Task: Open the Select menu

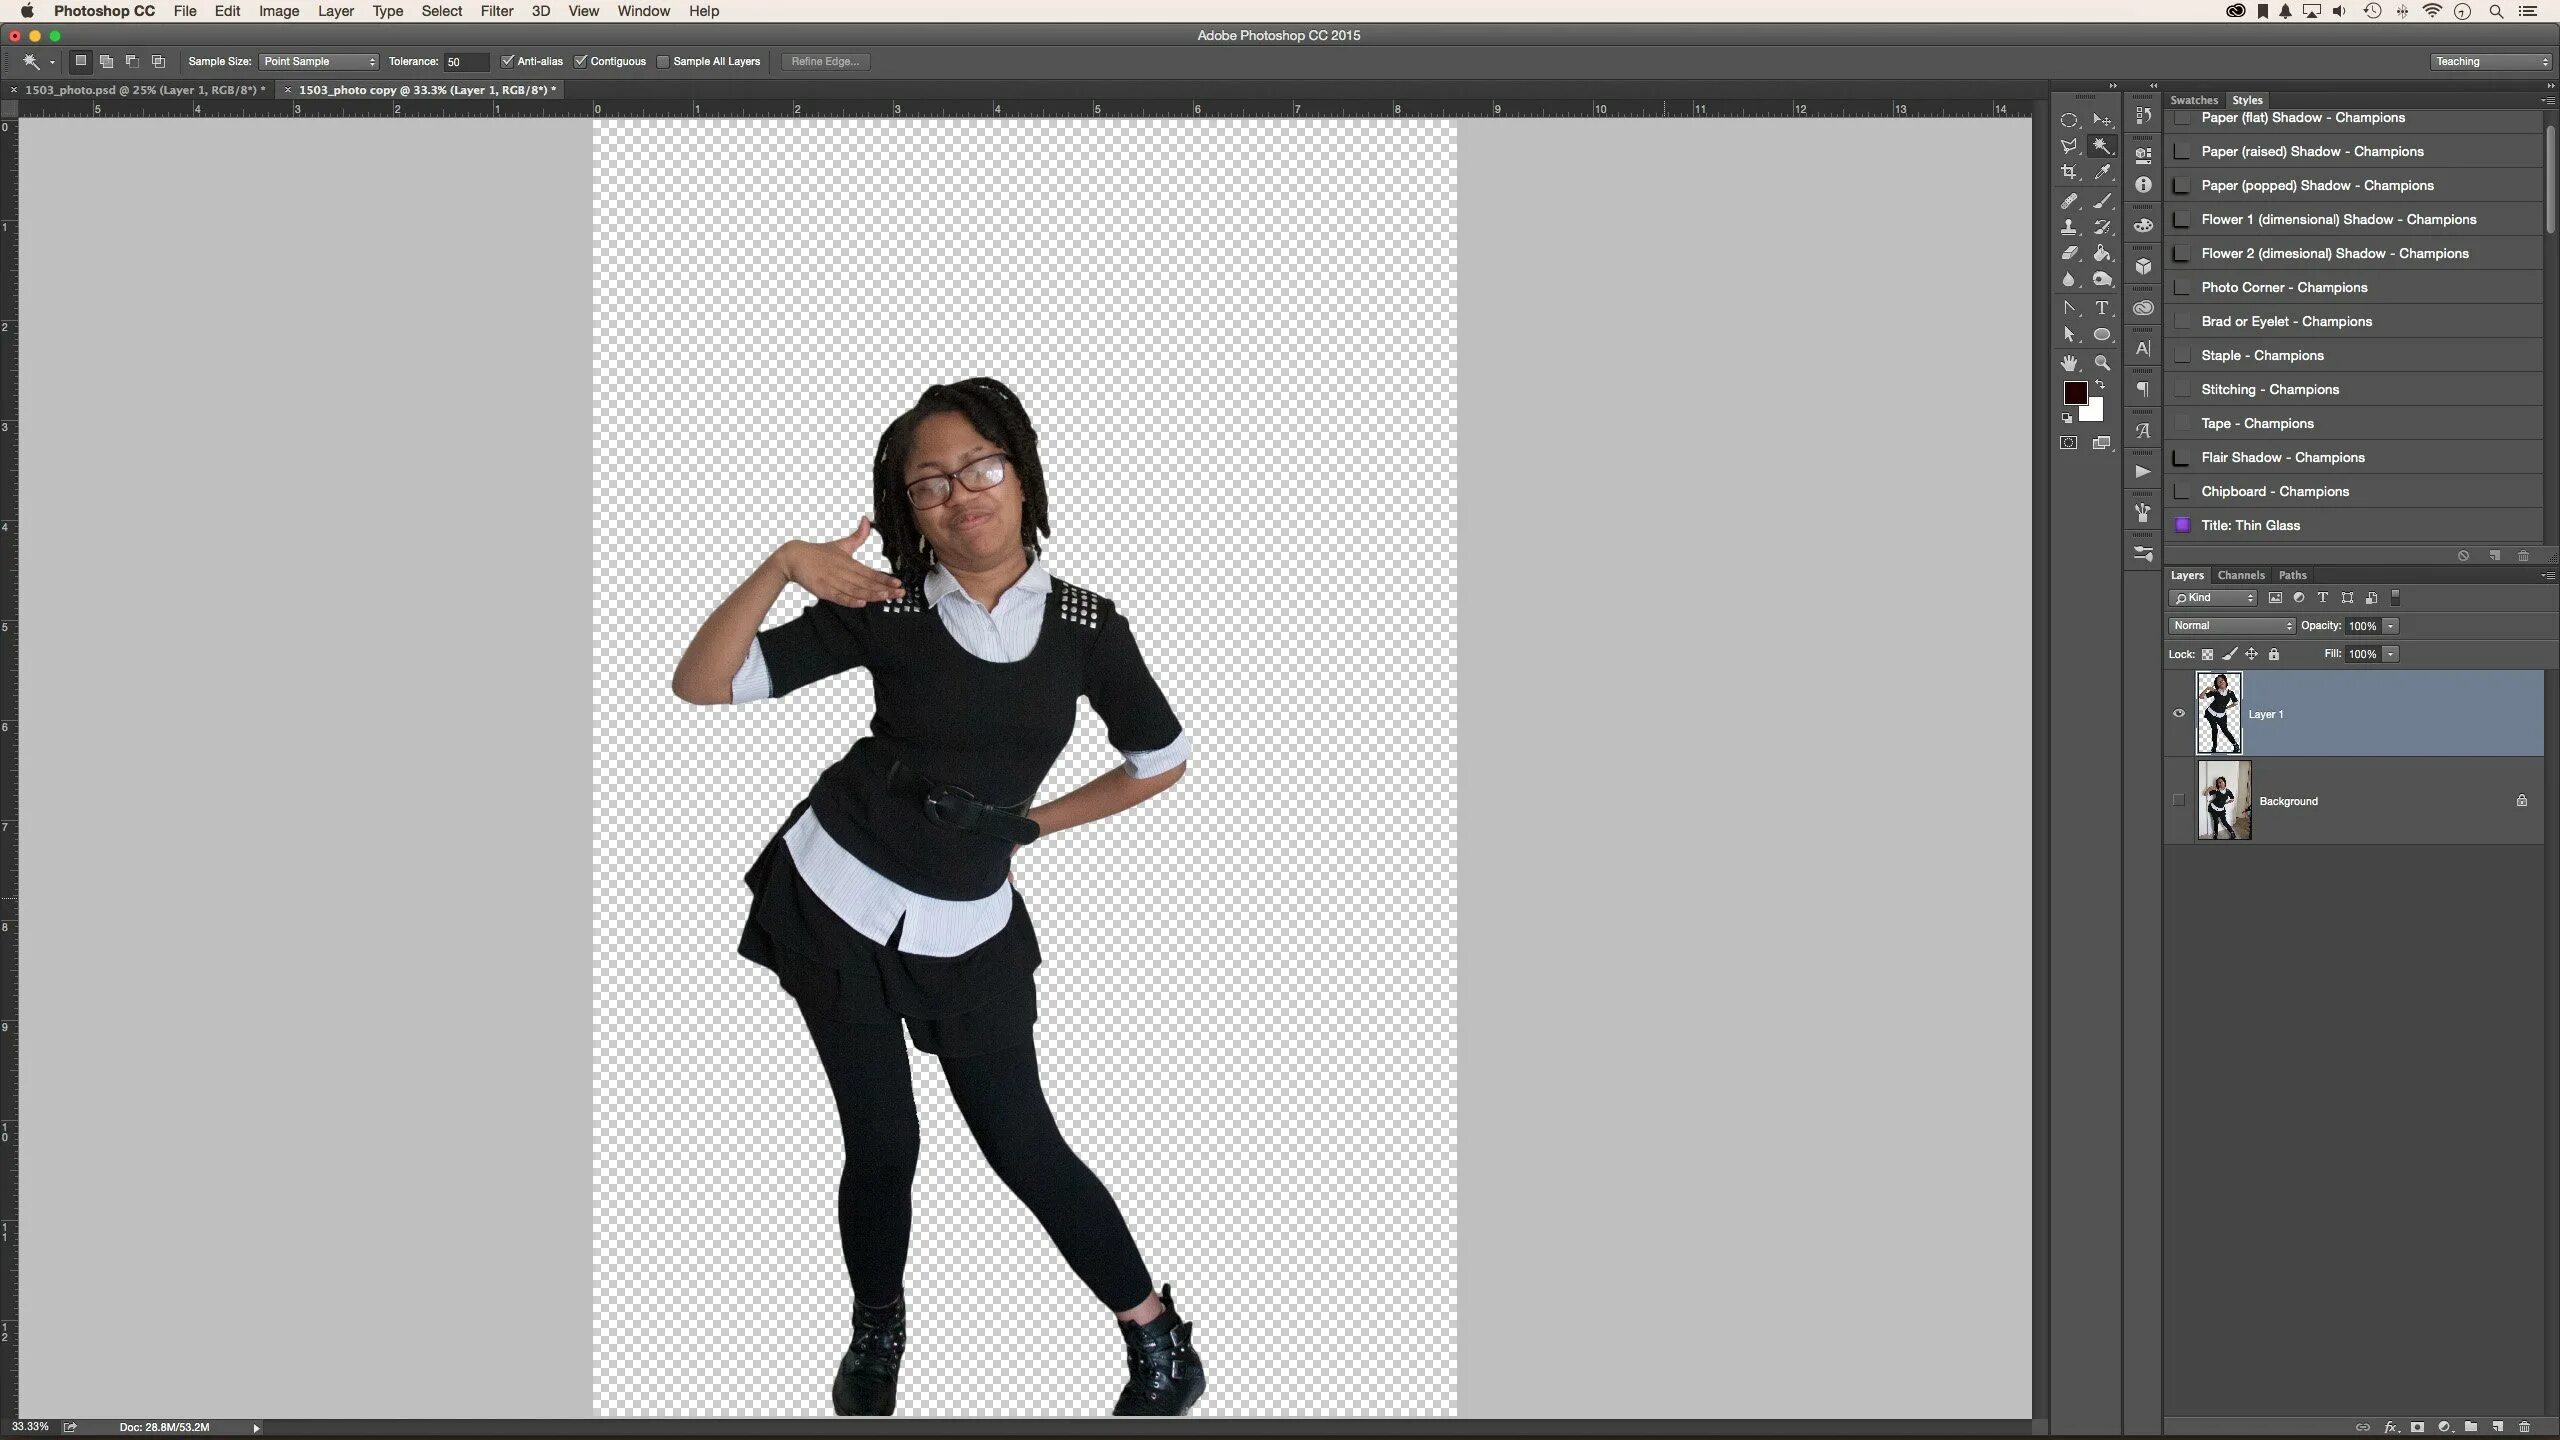Action: coord(440,12)
